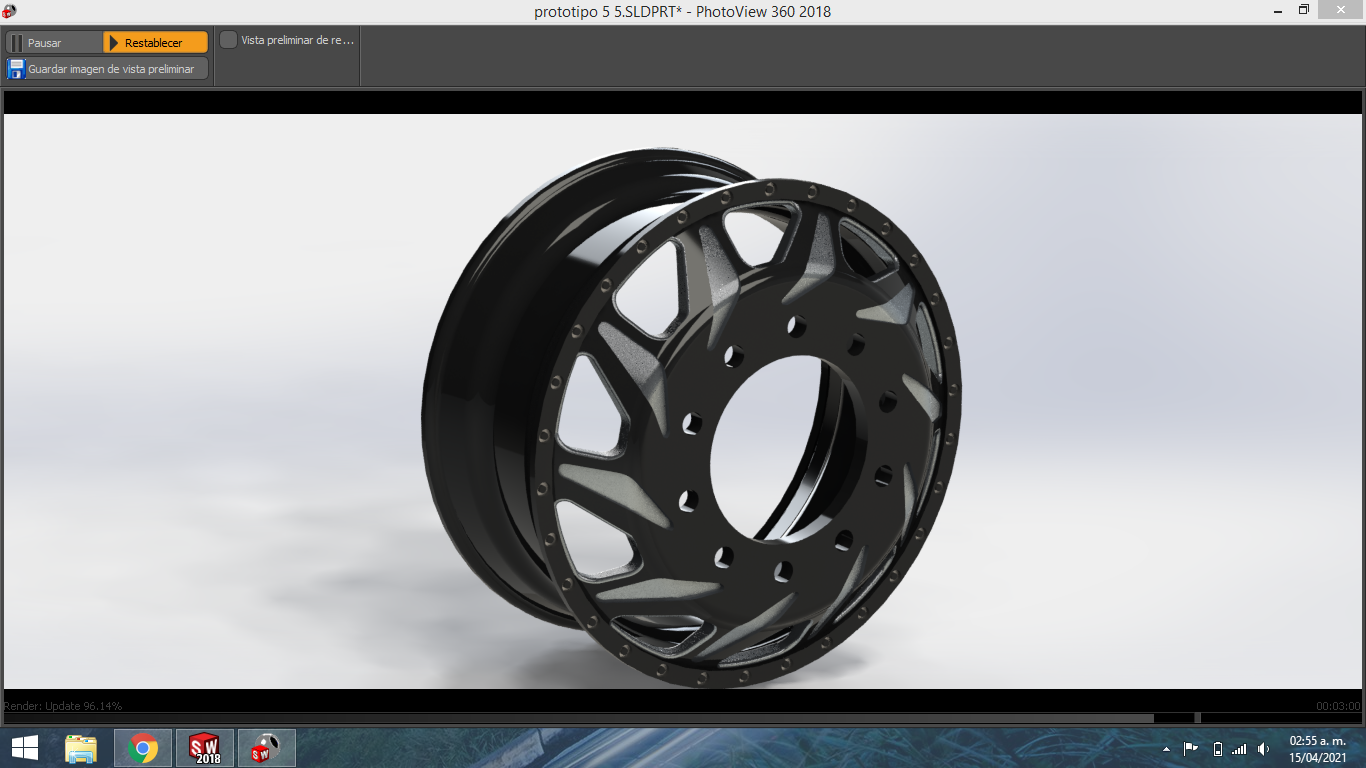
Task: Pause the render with Pausar button
Action: (54, 43)
